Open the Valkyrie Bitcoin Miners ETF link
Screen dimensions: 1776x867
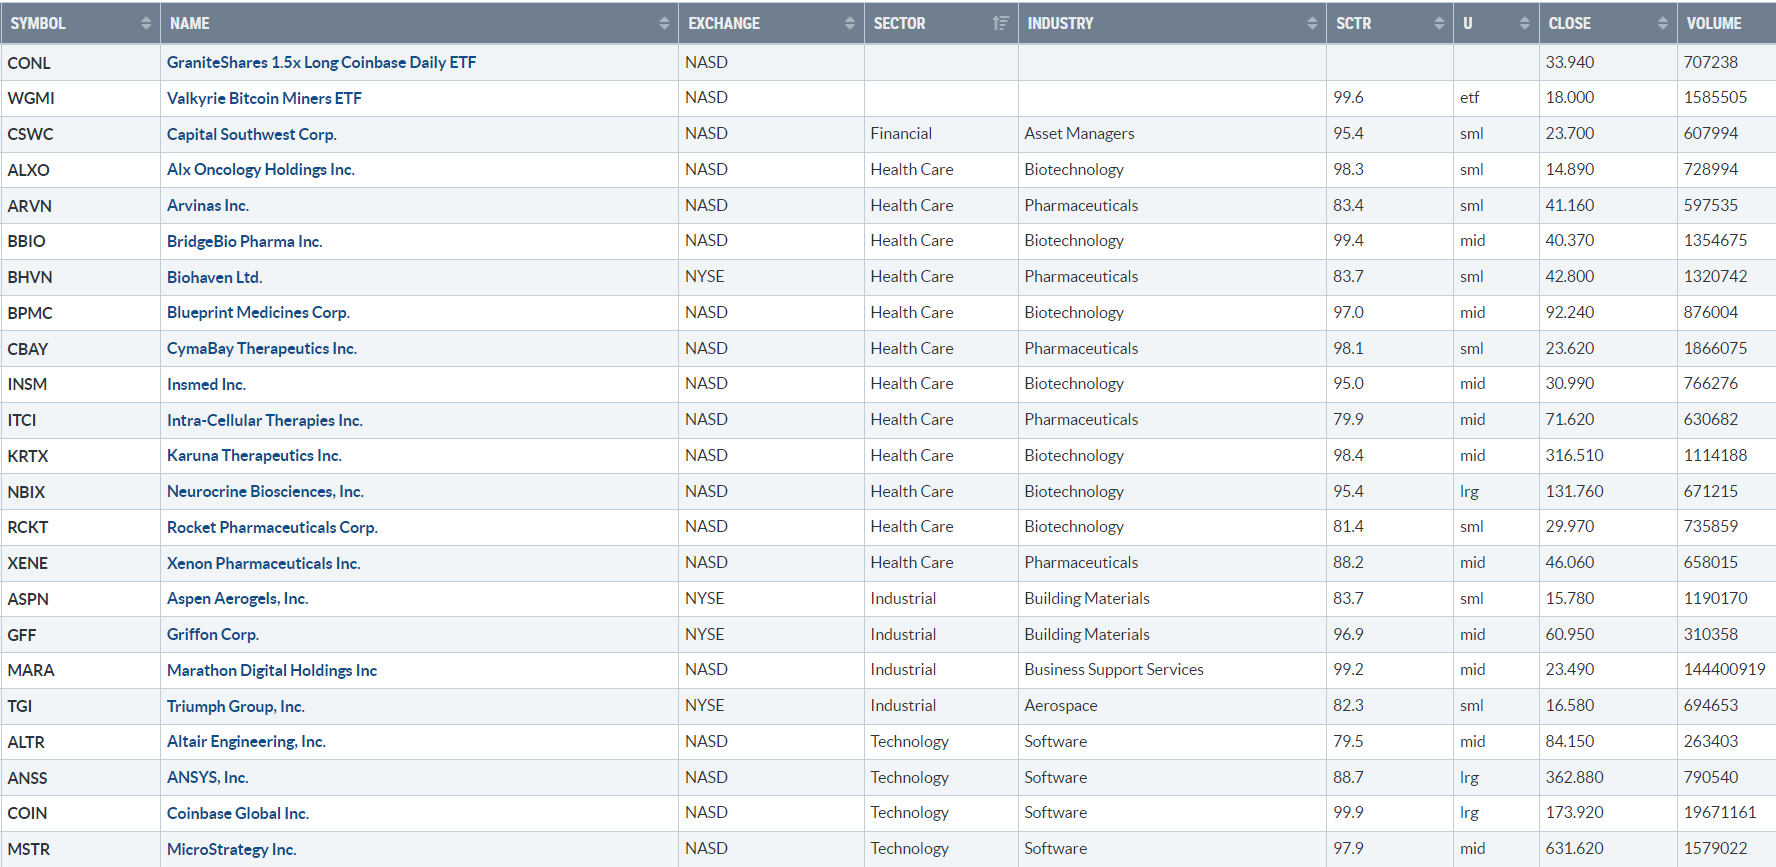point(264,98)
